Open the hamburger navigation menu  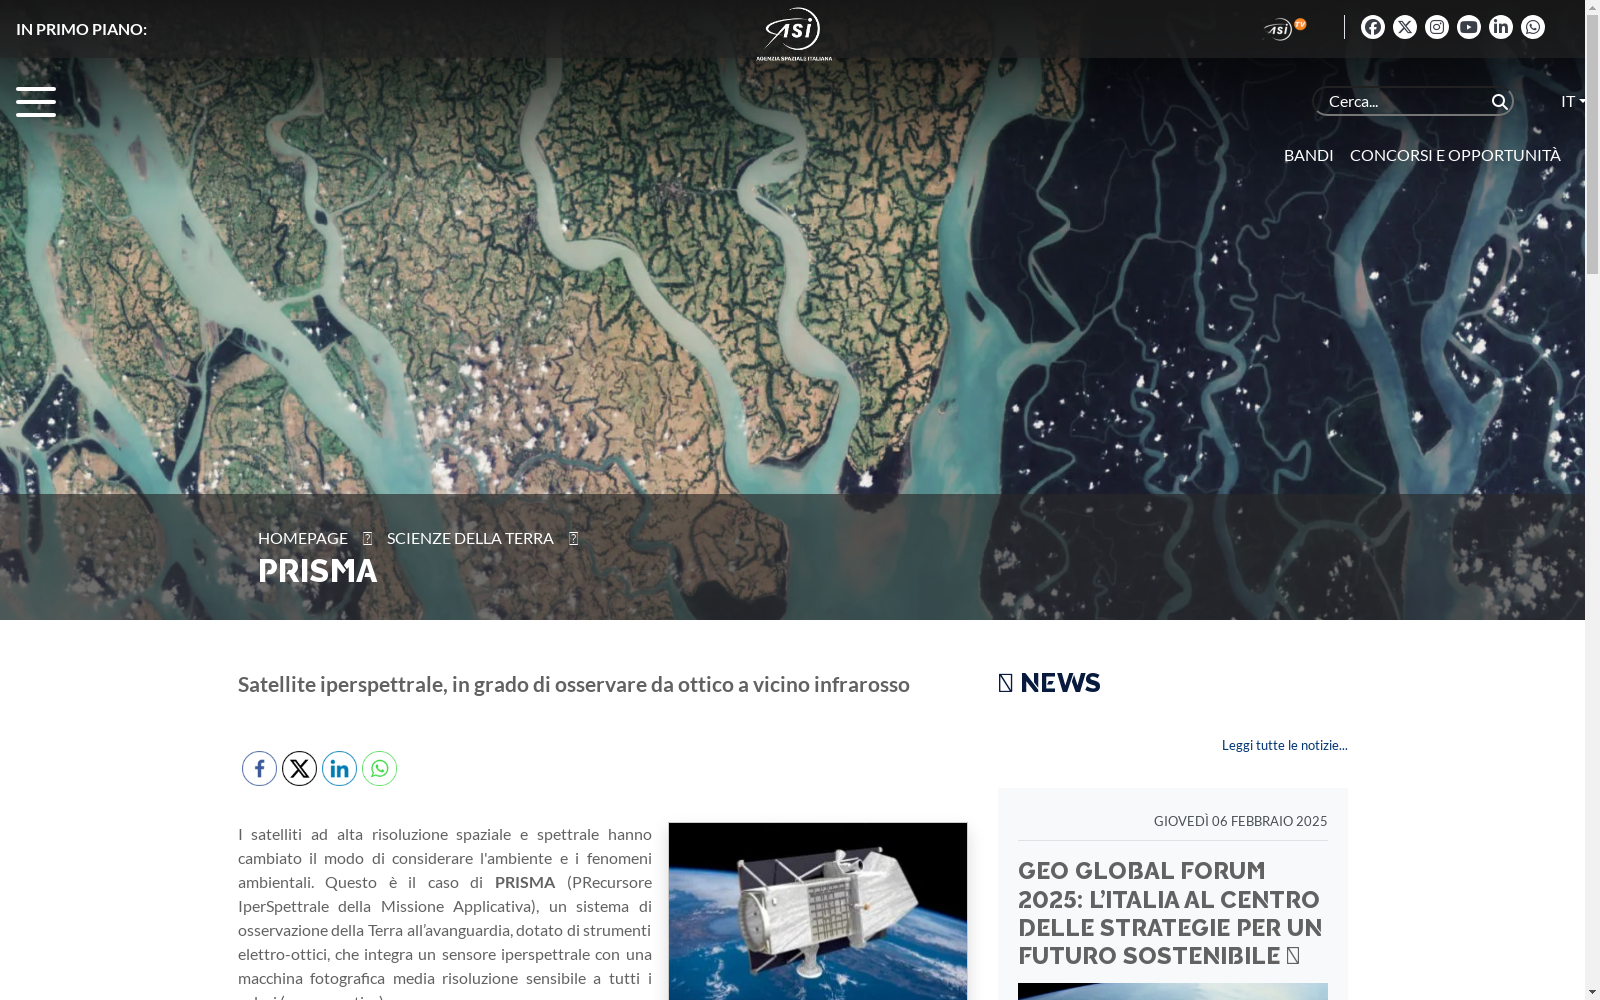[36, 101]
